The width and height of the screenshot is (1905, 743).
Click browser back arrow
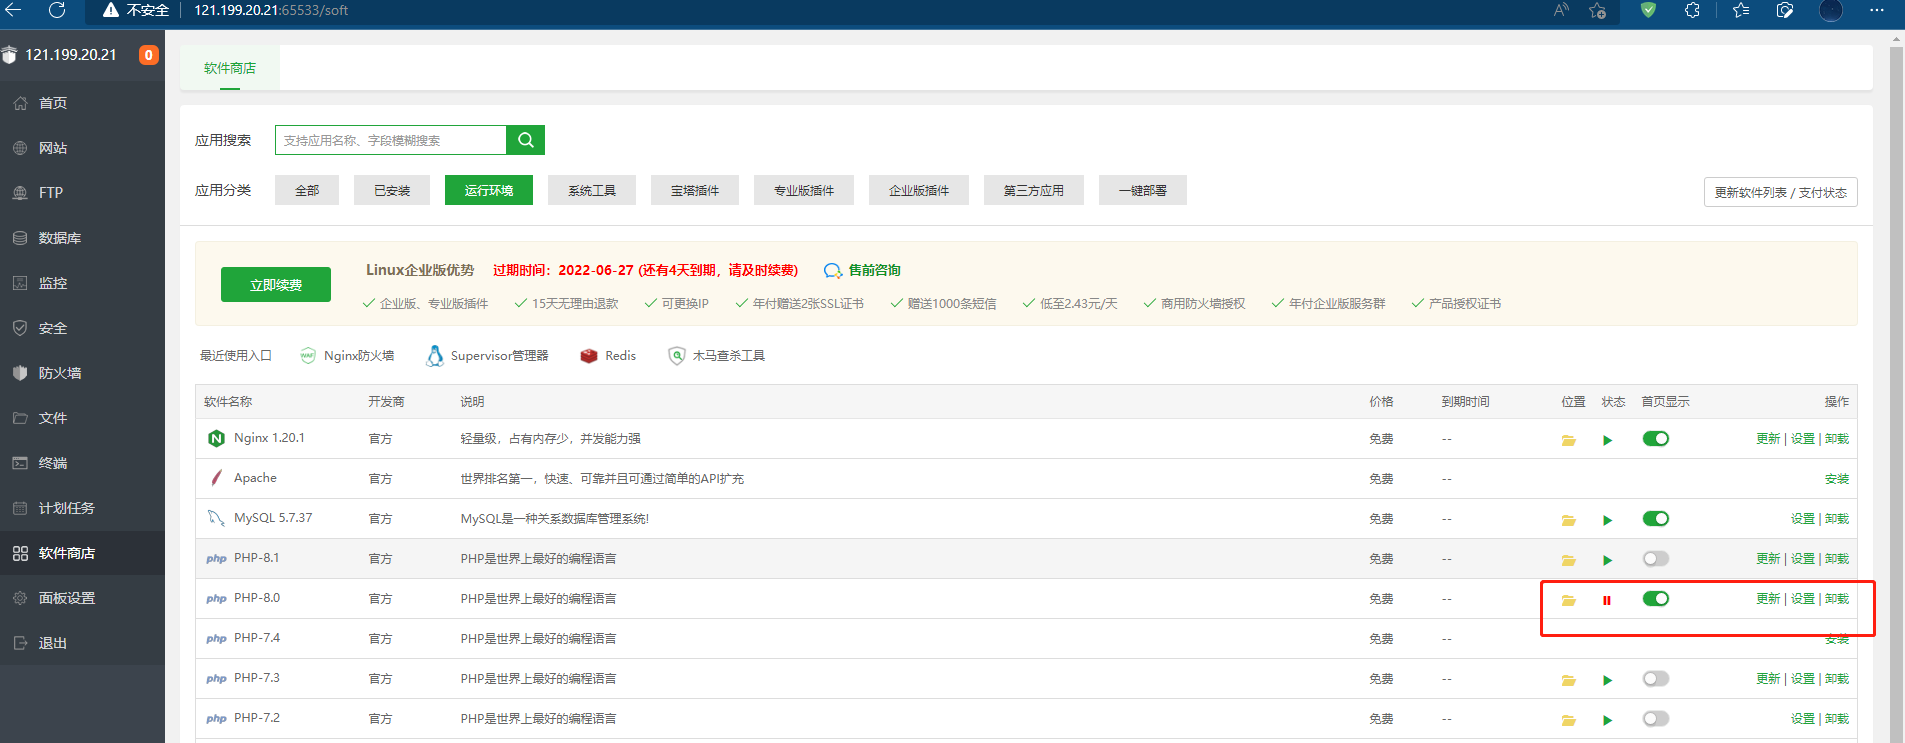13,10
